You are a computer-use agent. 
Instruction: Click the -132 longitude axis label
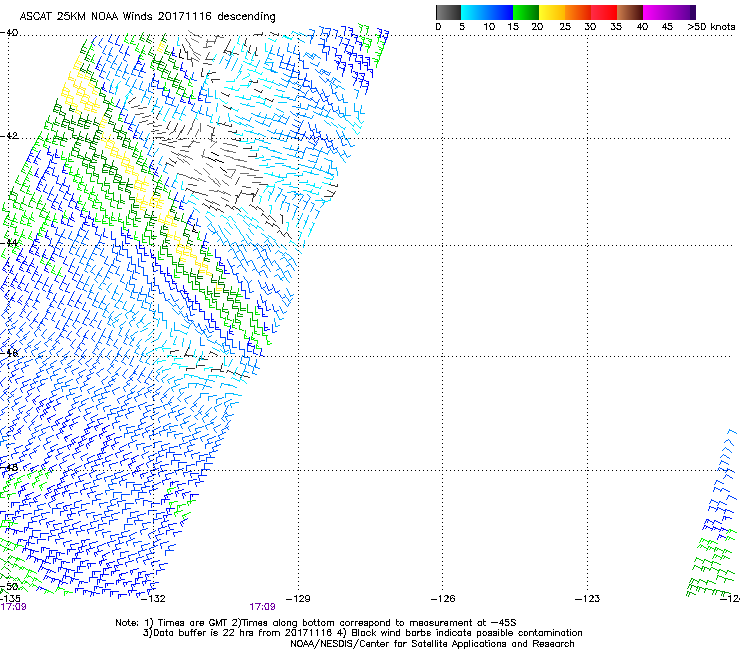click(x=153, y=599)
